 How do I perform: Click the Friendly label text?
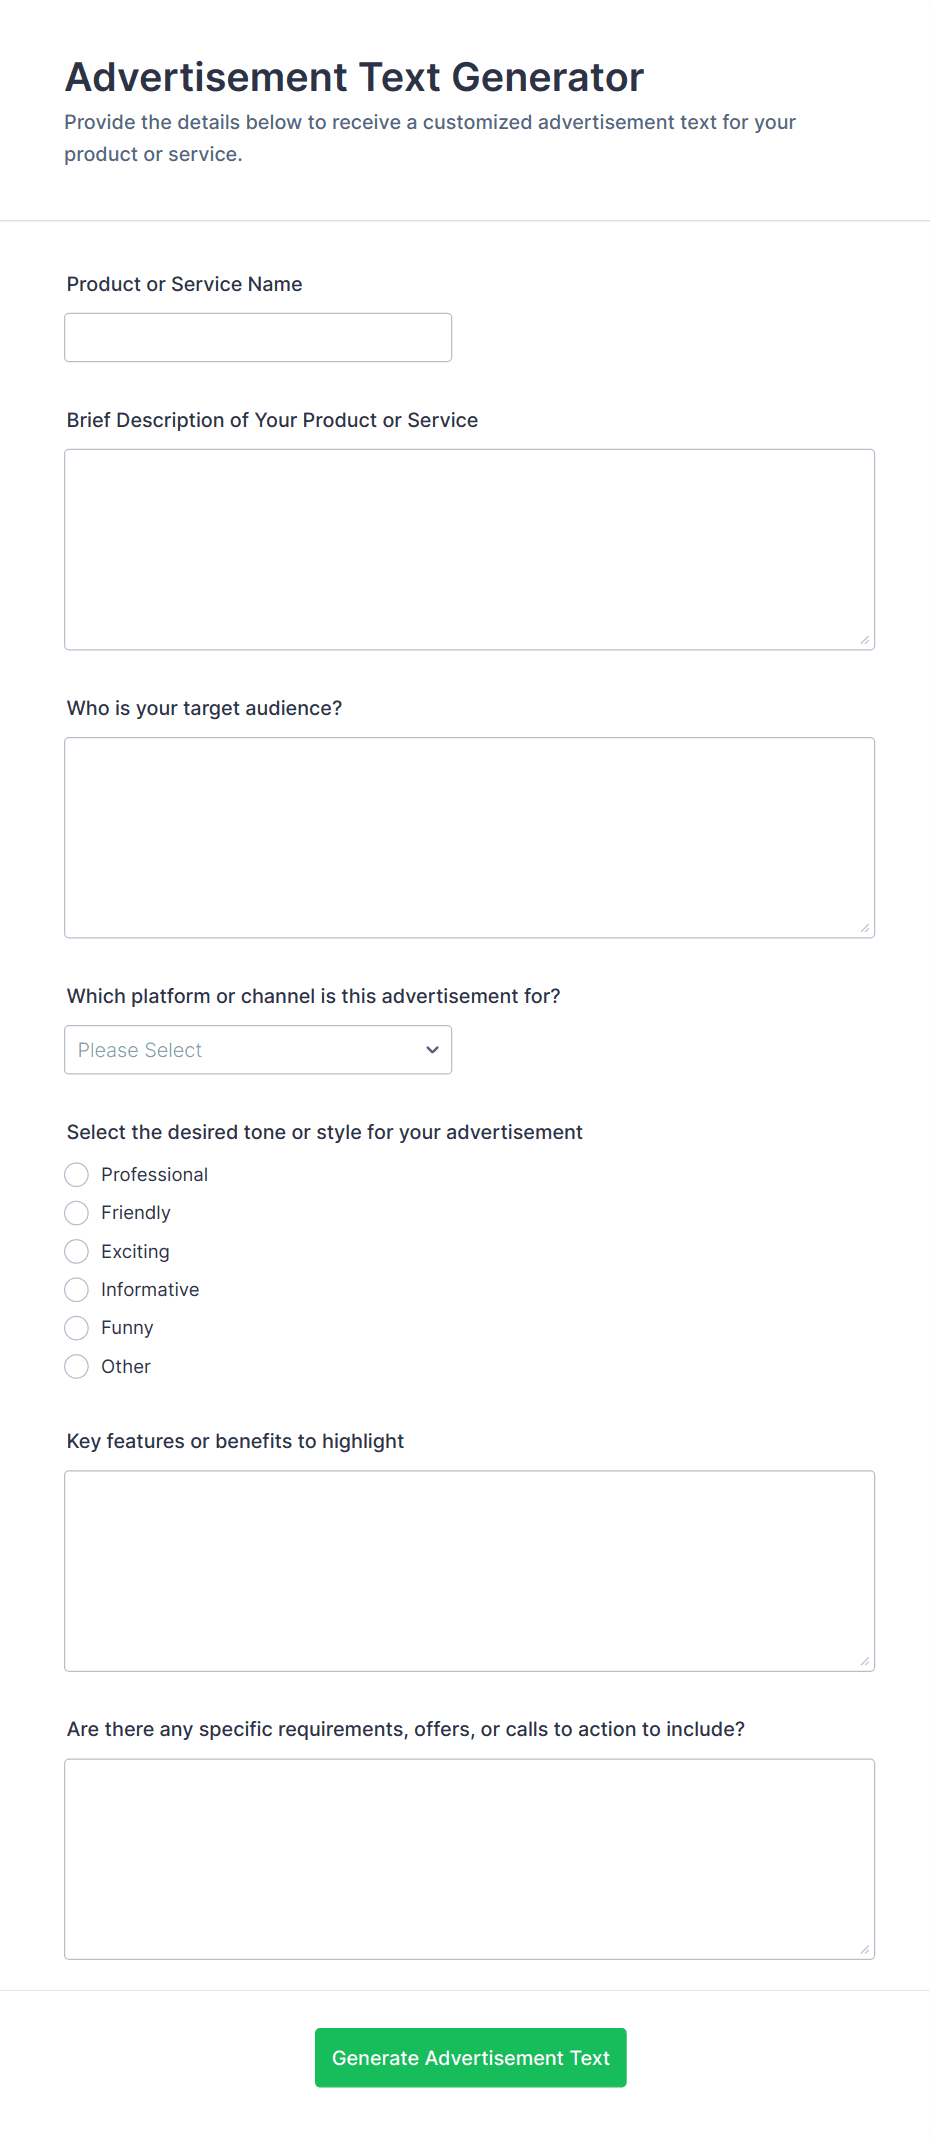coord(136,1213)
